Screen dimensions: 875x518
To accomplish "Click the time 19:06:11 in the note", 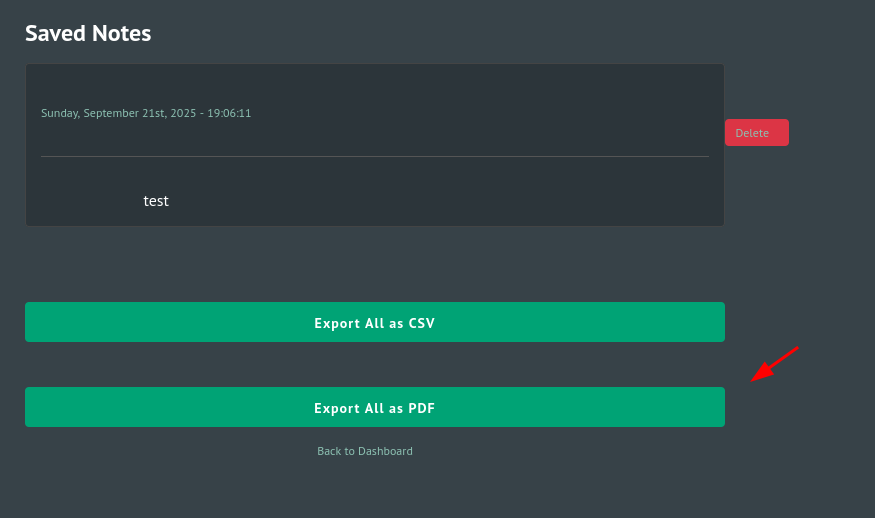I will (x=229, y=113).
